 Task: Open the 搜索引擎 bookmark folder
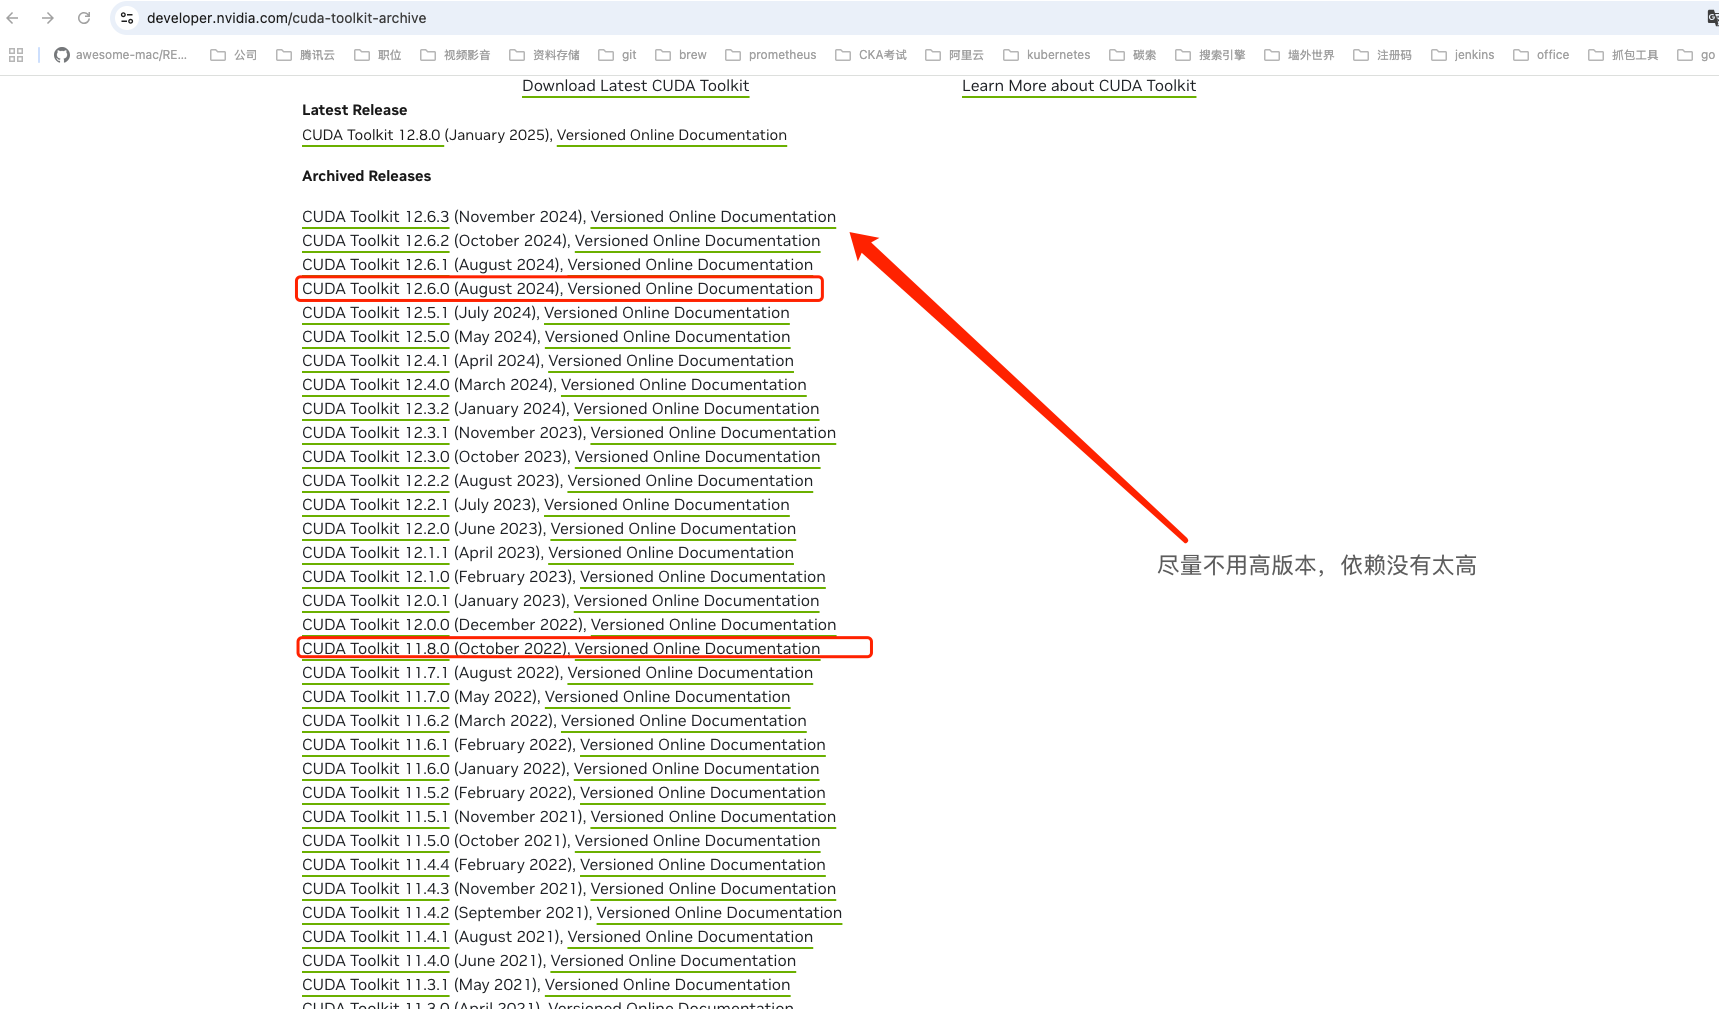coord(1210,55)
